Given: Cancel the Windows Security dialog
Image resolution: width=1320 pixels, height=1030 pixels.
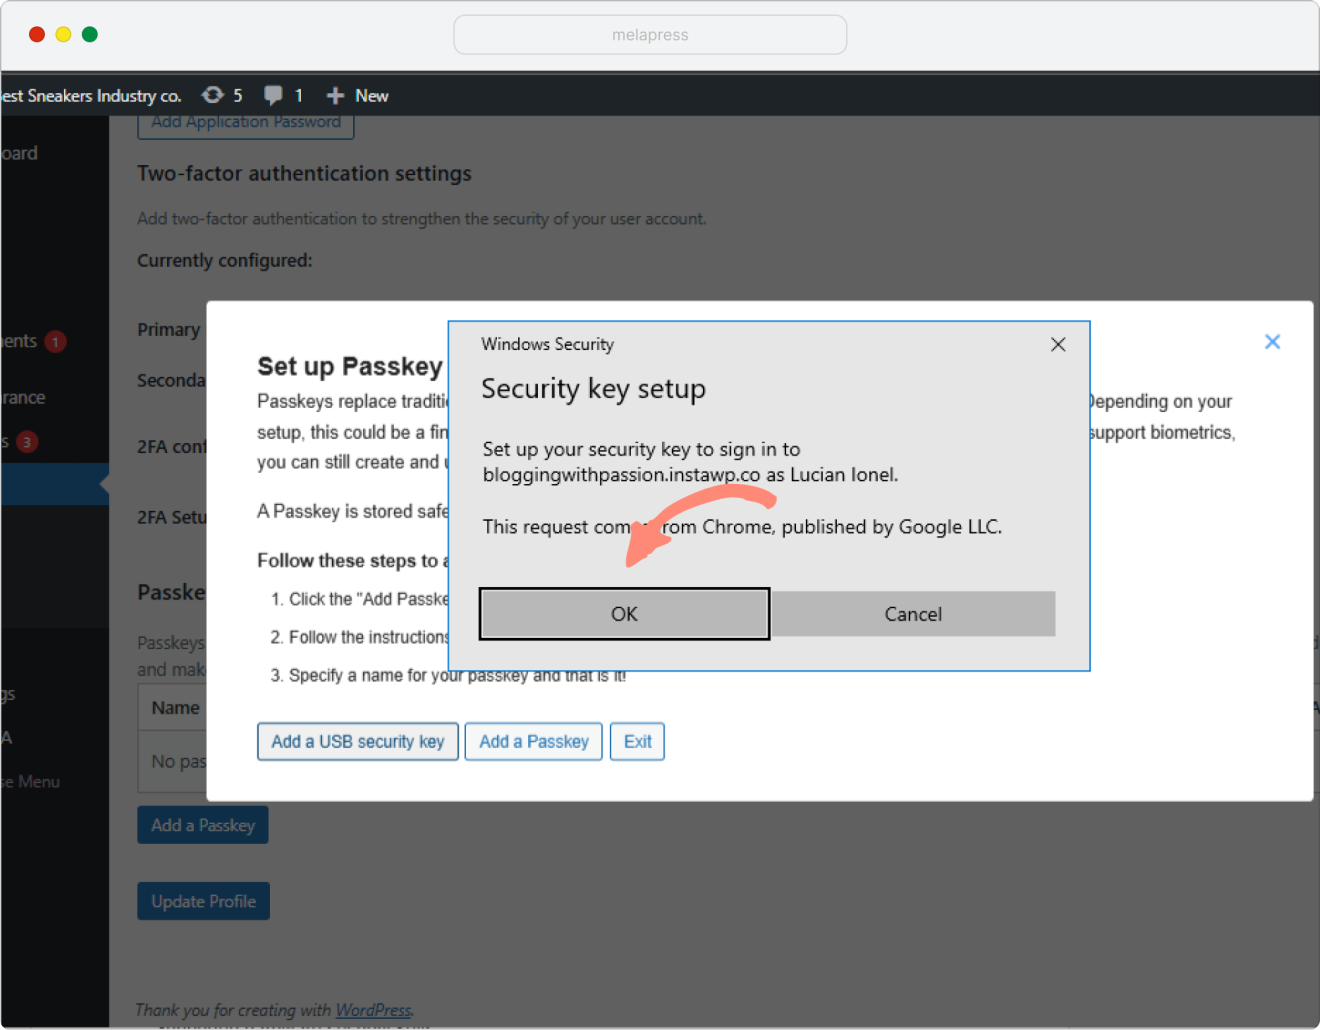Looking at the screenshot, I should point(913,614).
